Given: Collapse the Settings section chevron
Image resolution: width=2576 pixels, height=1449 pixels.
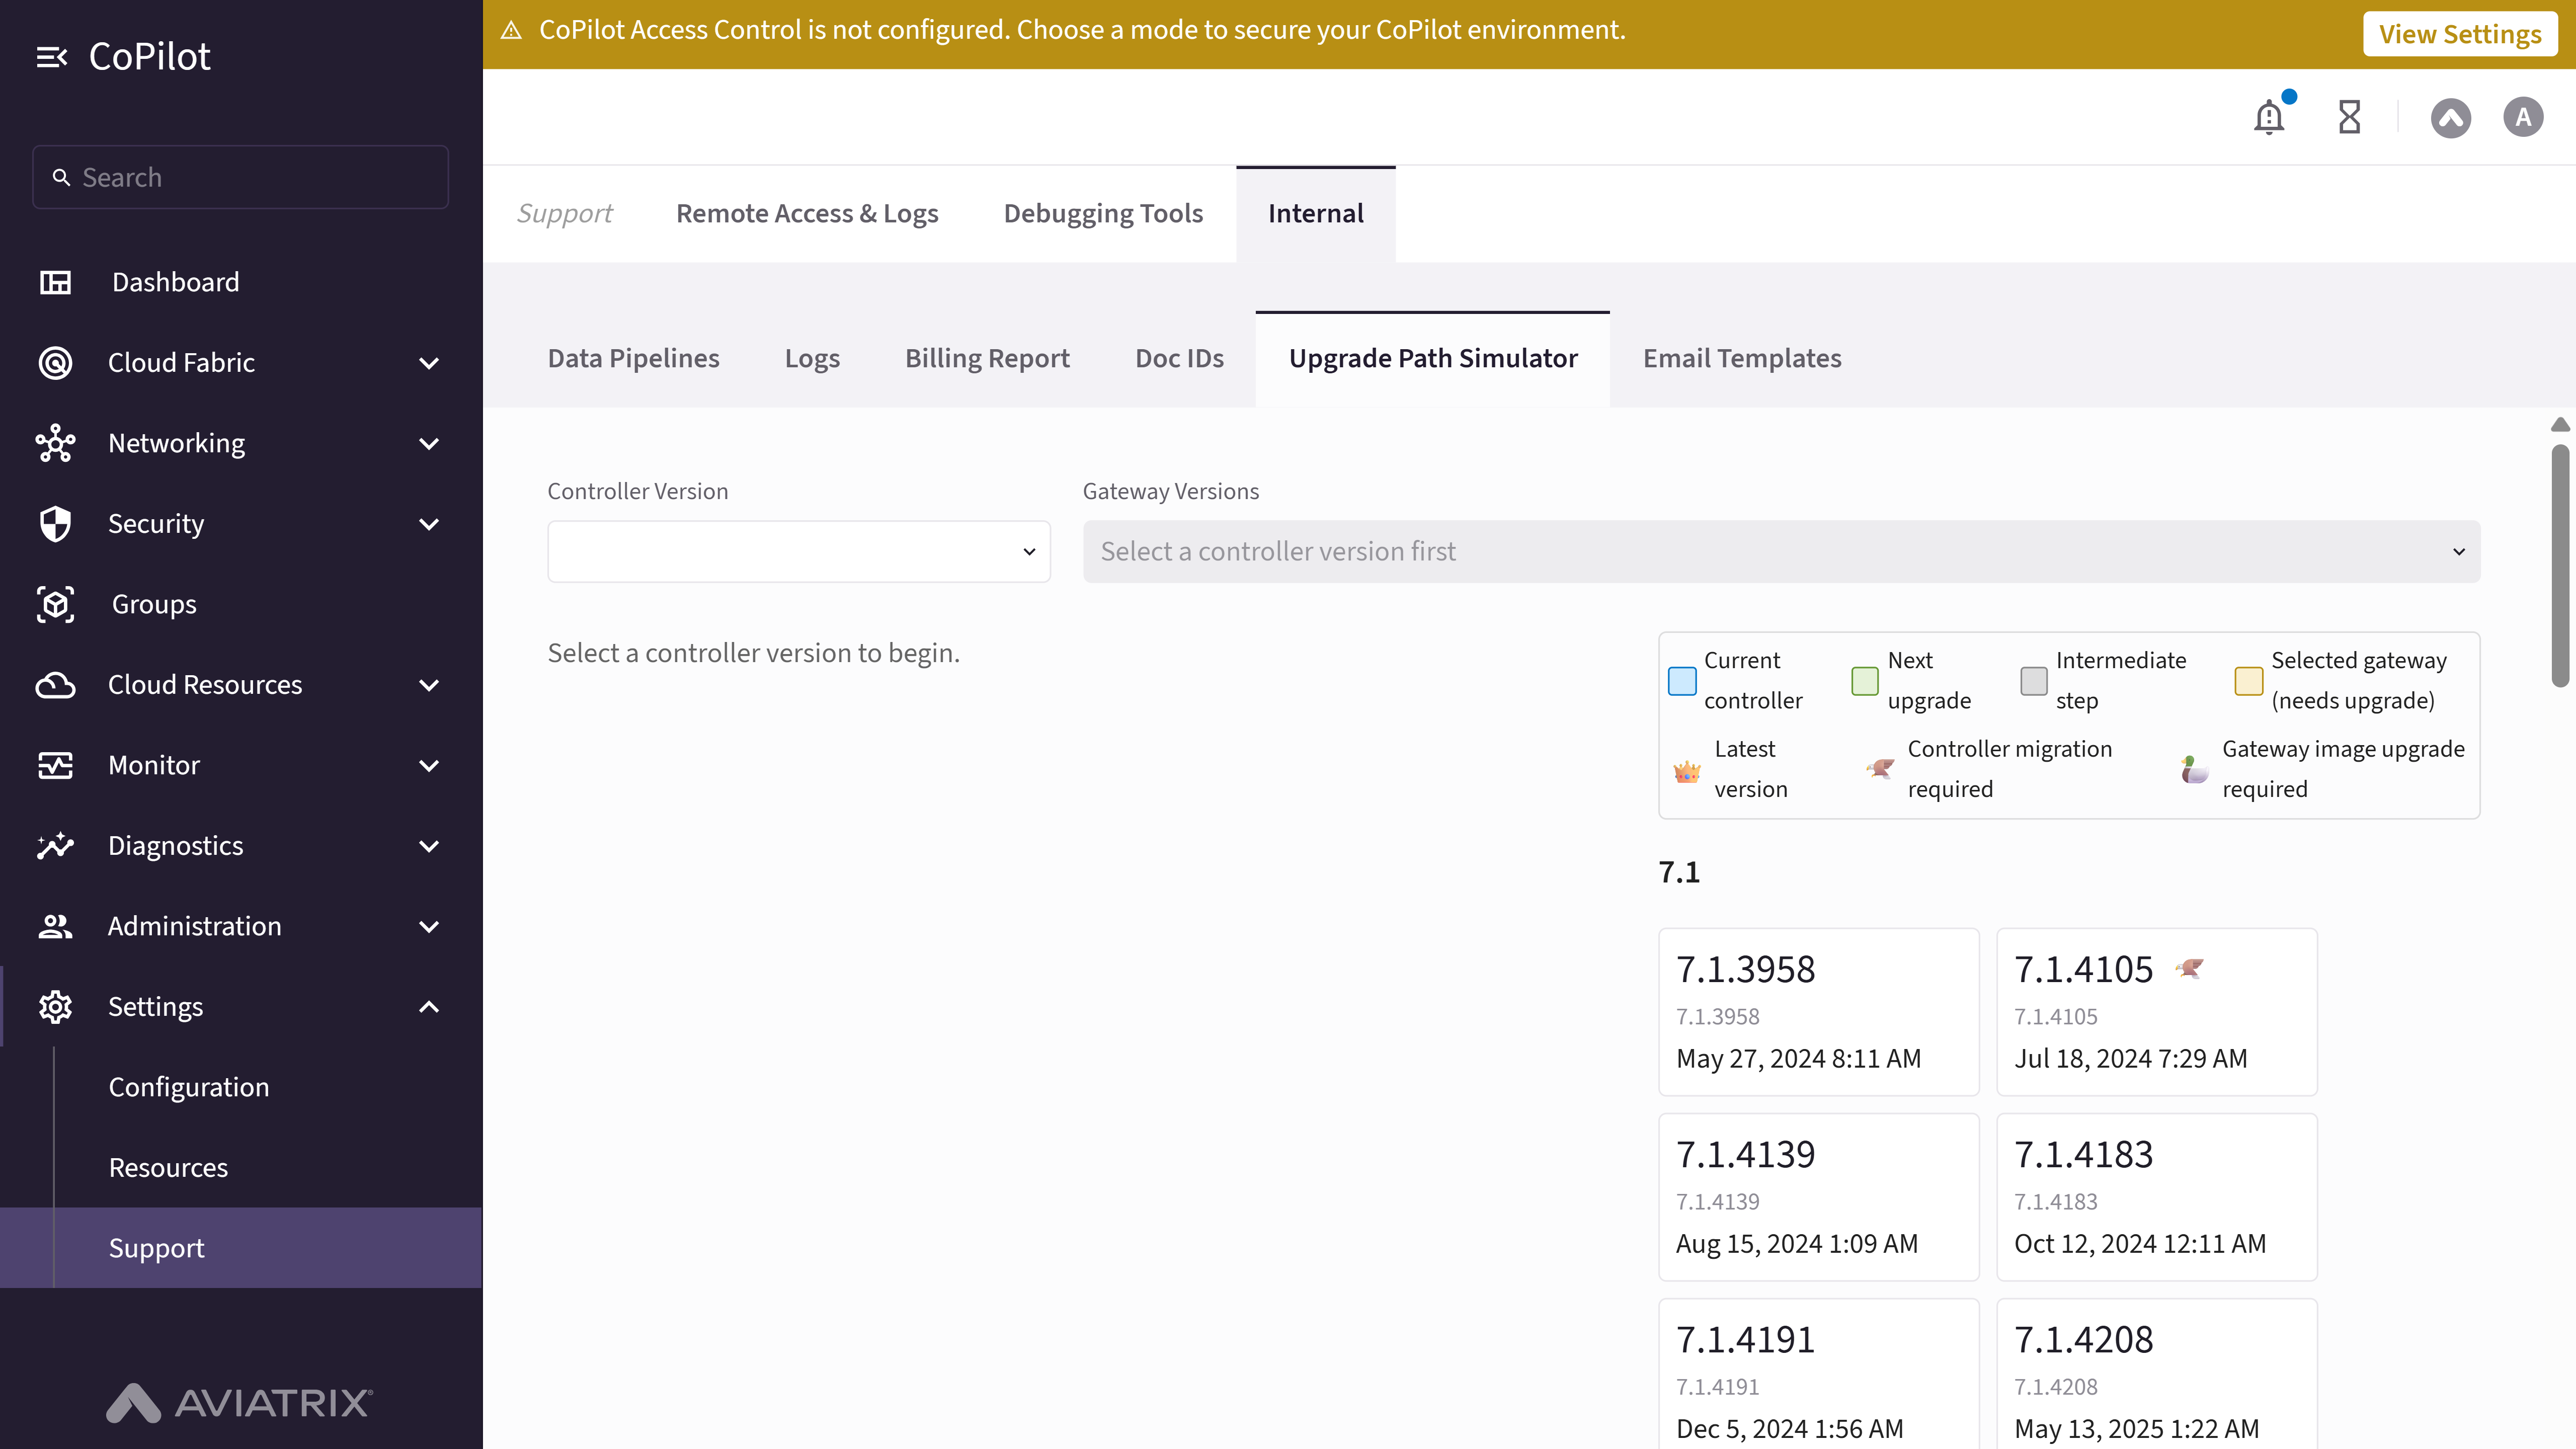Looking at the screenshot, I should coord(429,1007).
